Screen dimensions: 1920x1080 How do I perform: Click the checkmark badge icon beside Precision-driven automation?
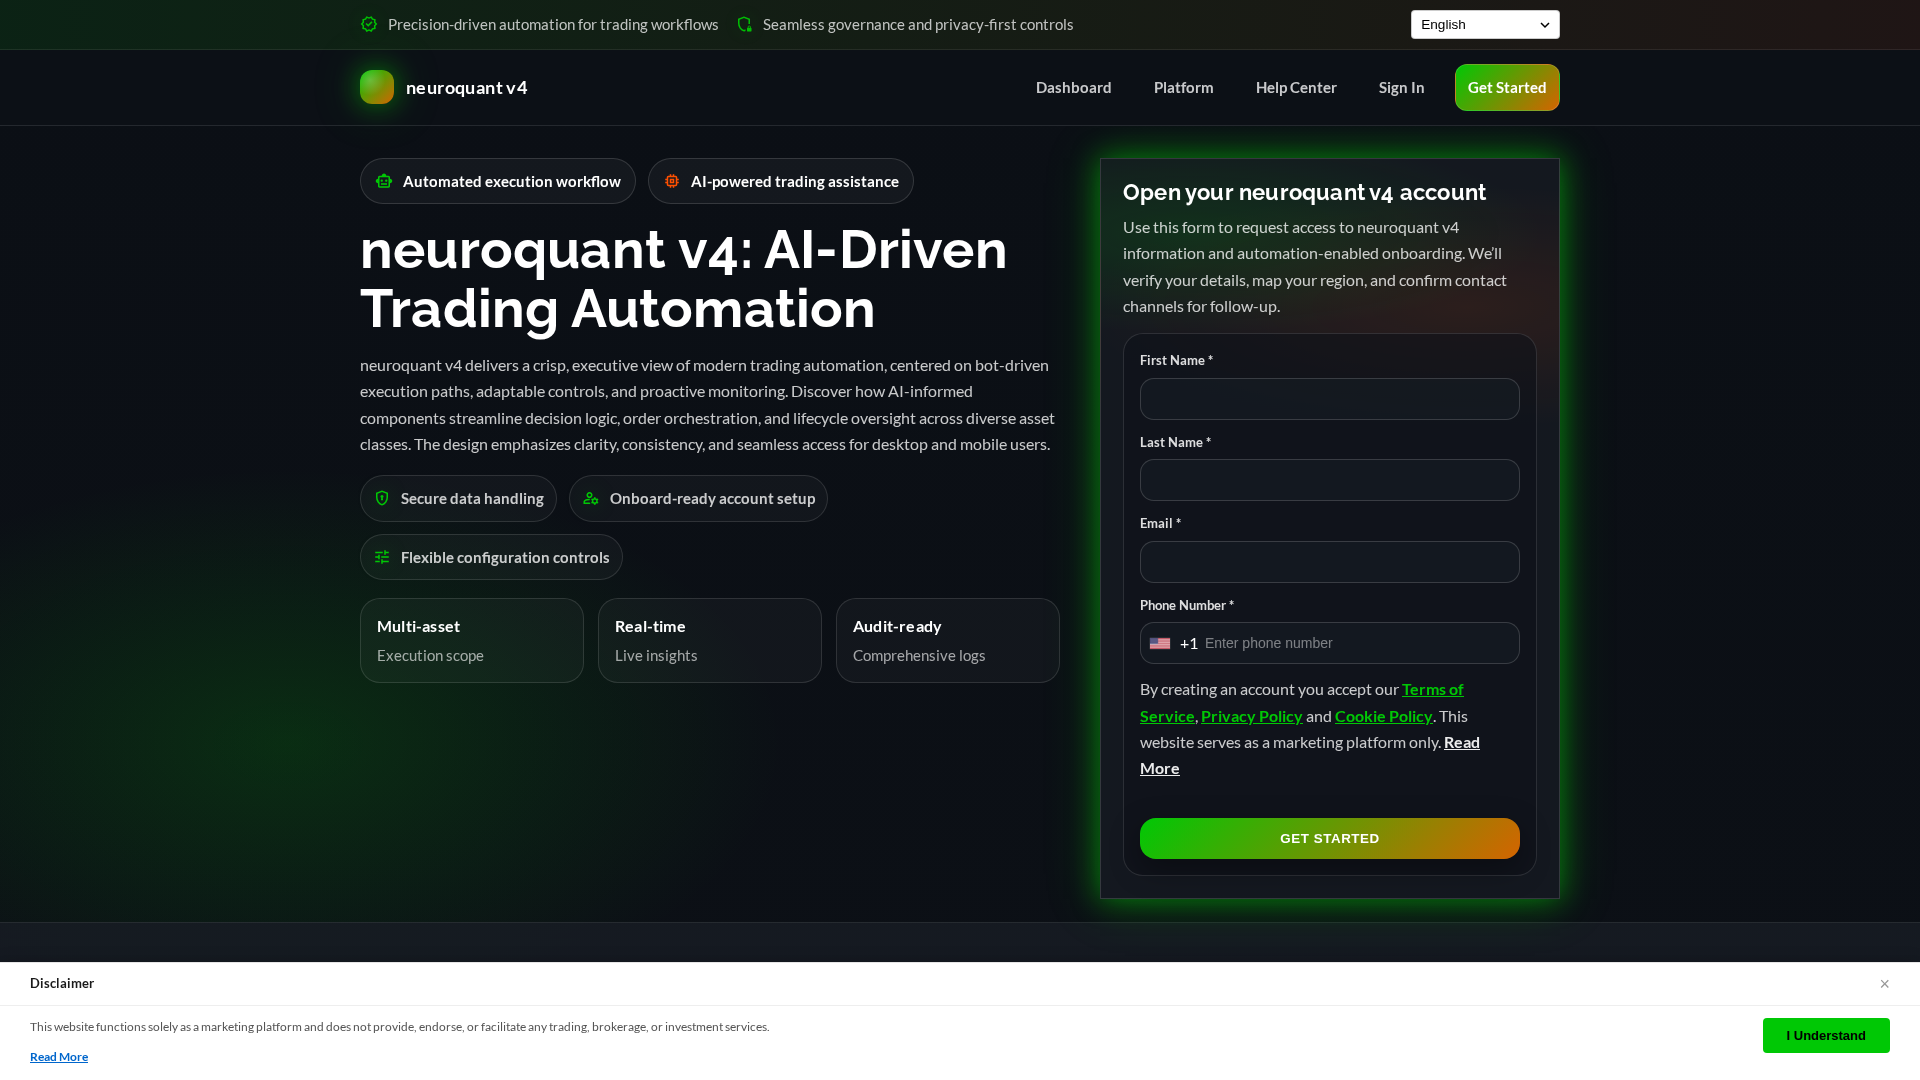[x=369, y=24]
